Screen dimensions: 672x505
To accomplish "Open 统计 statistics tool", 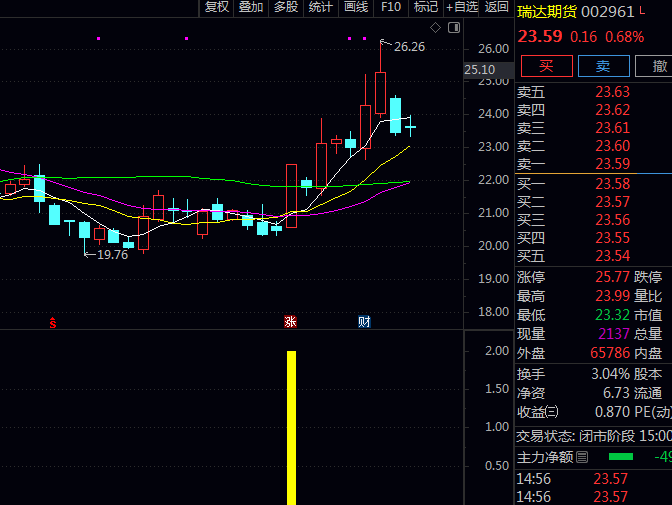I will [x=321, y=7].
